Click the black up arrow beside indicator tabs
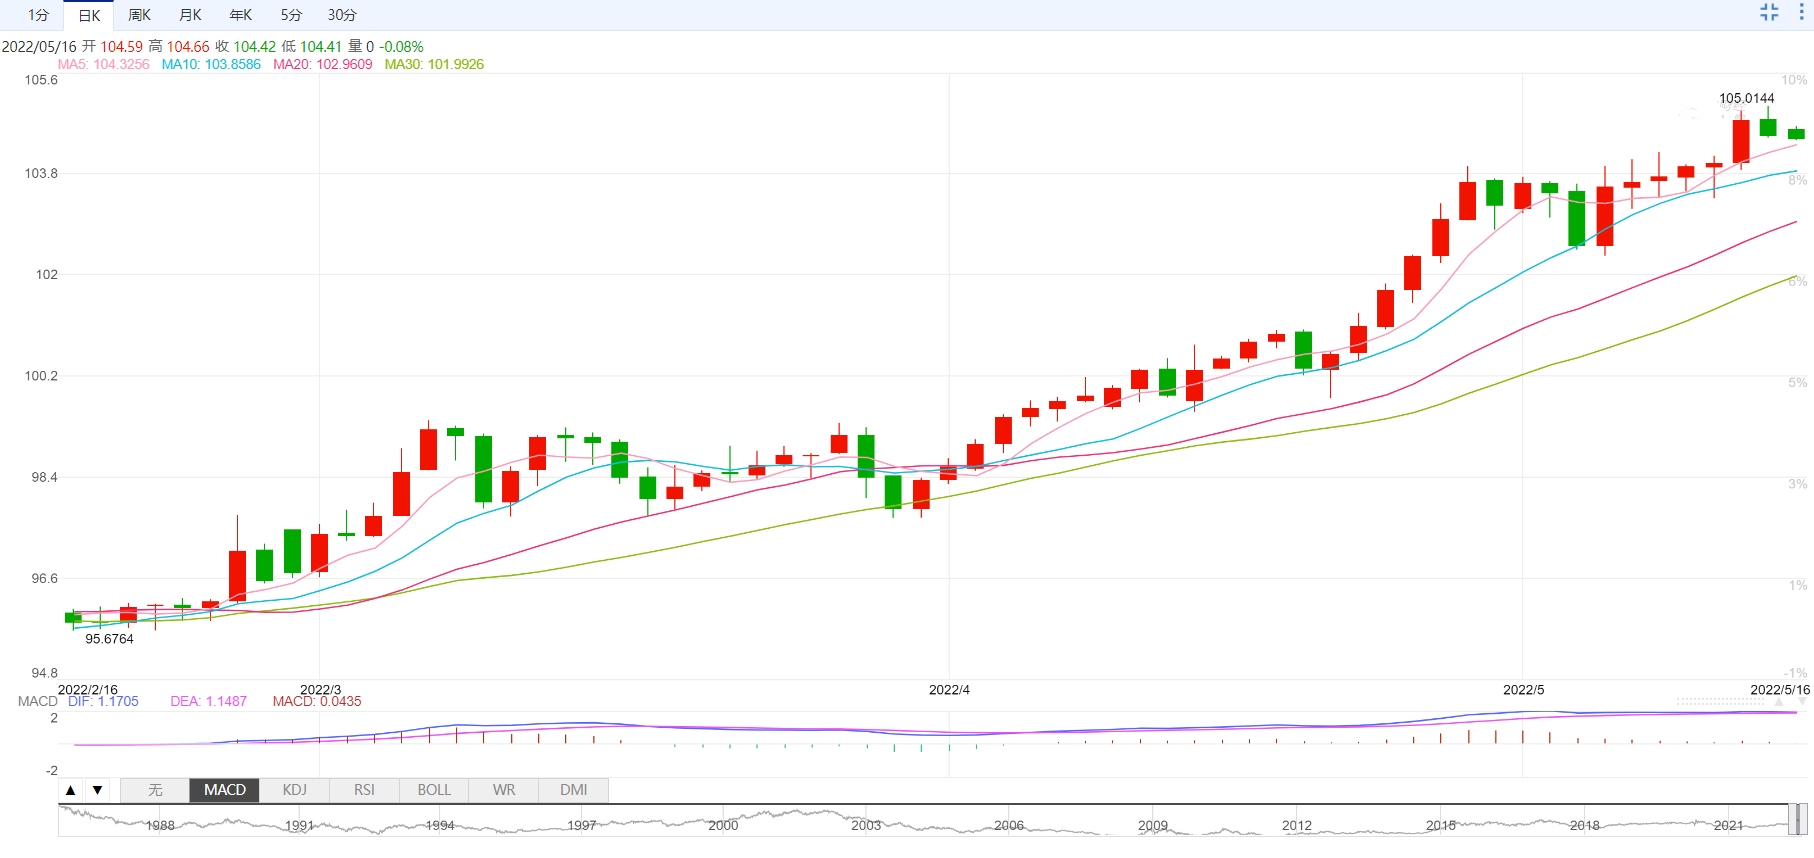The width and height of the screenshot is (1814, 858). 70,790
